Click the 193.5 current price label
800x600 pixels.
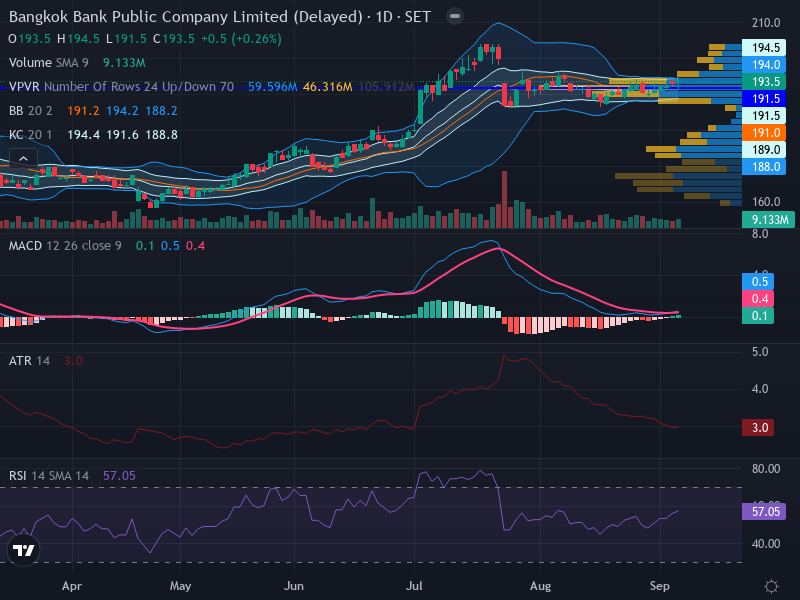764,82
